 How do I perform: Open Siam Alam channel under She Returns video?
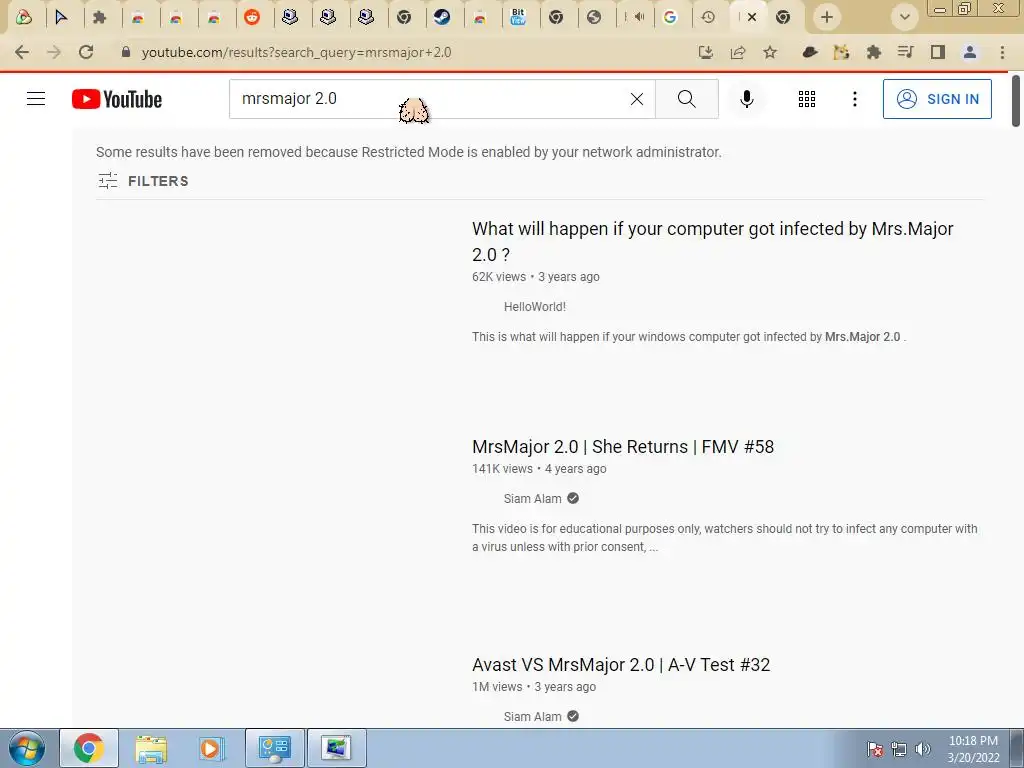coord(532,498)
